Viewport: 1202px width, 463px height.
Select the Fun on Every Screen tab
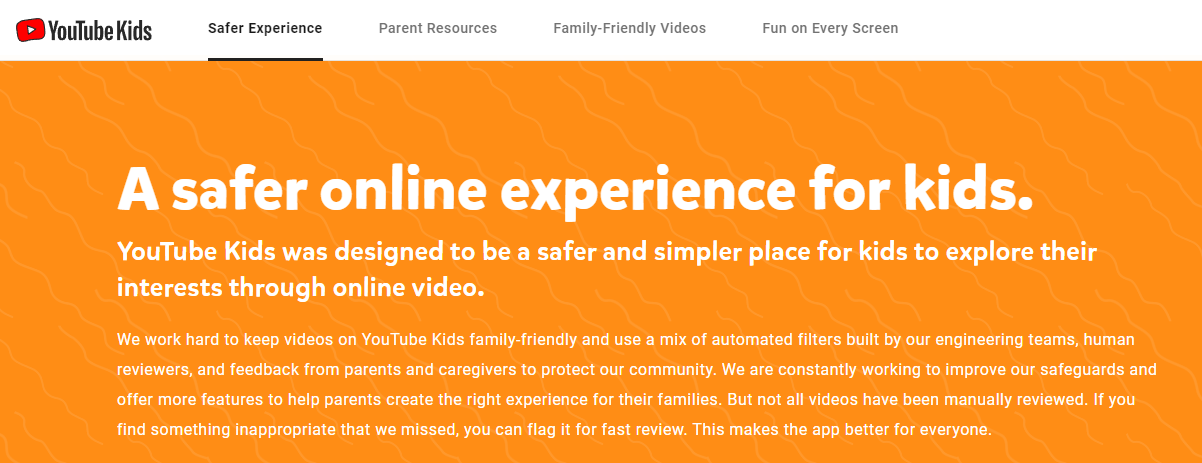tap(830, 28)
